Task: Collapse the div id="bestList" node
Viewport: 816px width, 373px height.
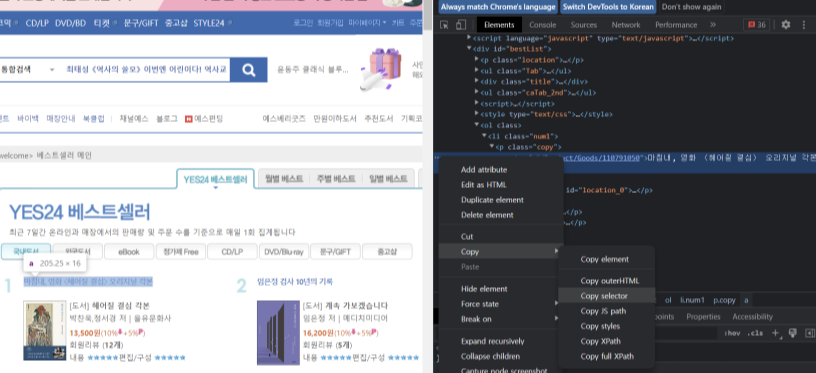Action: point(469,49)
